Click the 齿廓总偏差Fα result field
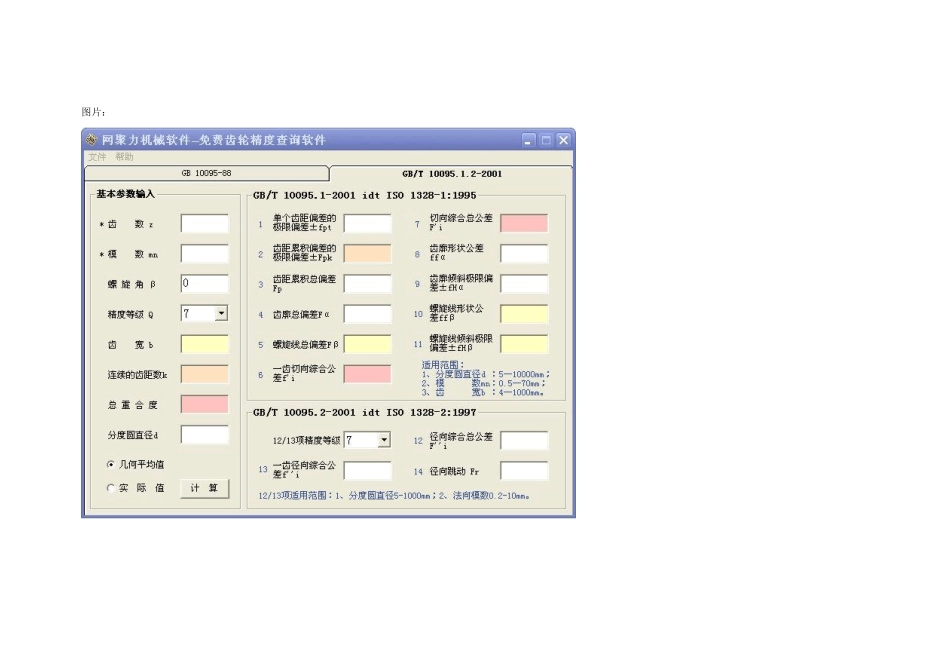 point(368,314)
